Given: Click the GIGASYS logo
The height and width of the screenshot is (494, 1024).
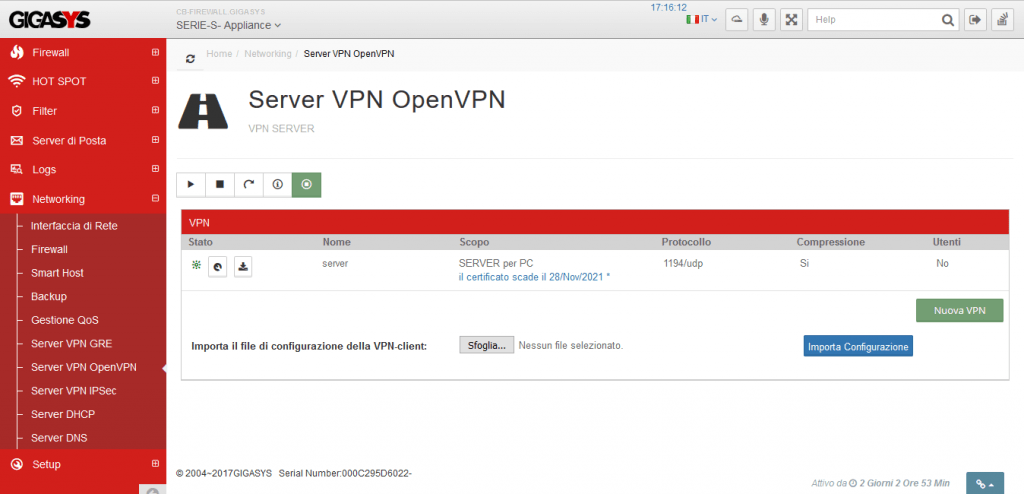Looking at the screenshot, I should click(x=50, y=19).
